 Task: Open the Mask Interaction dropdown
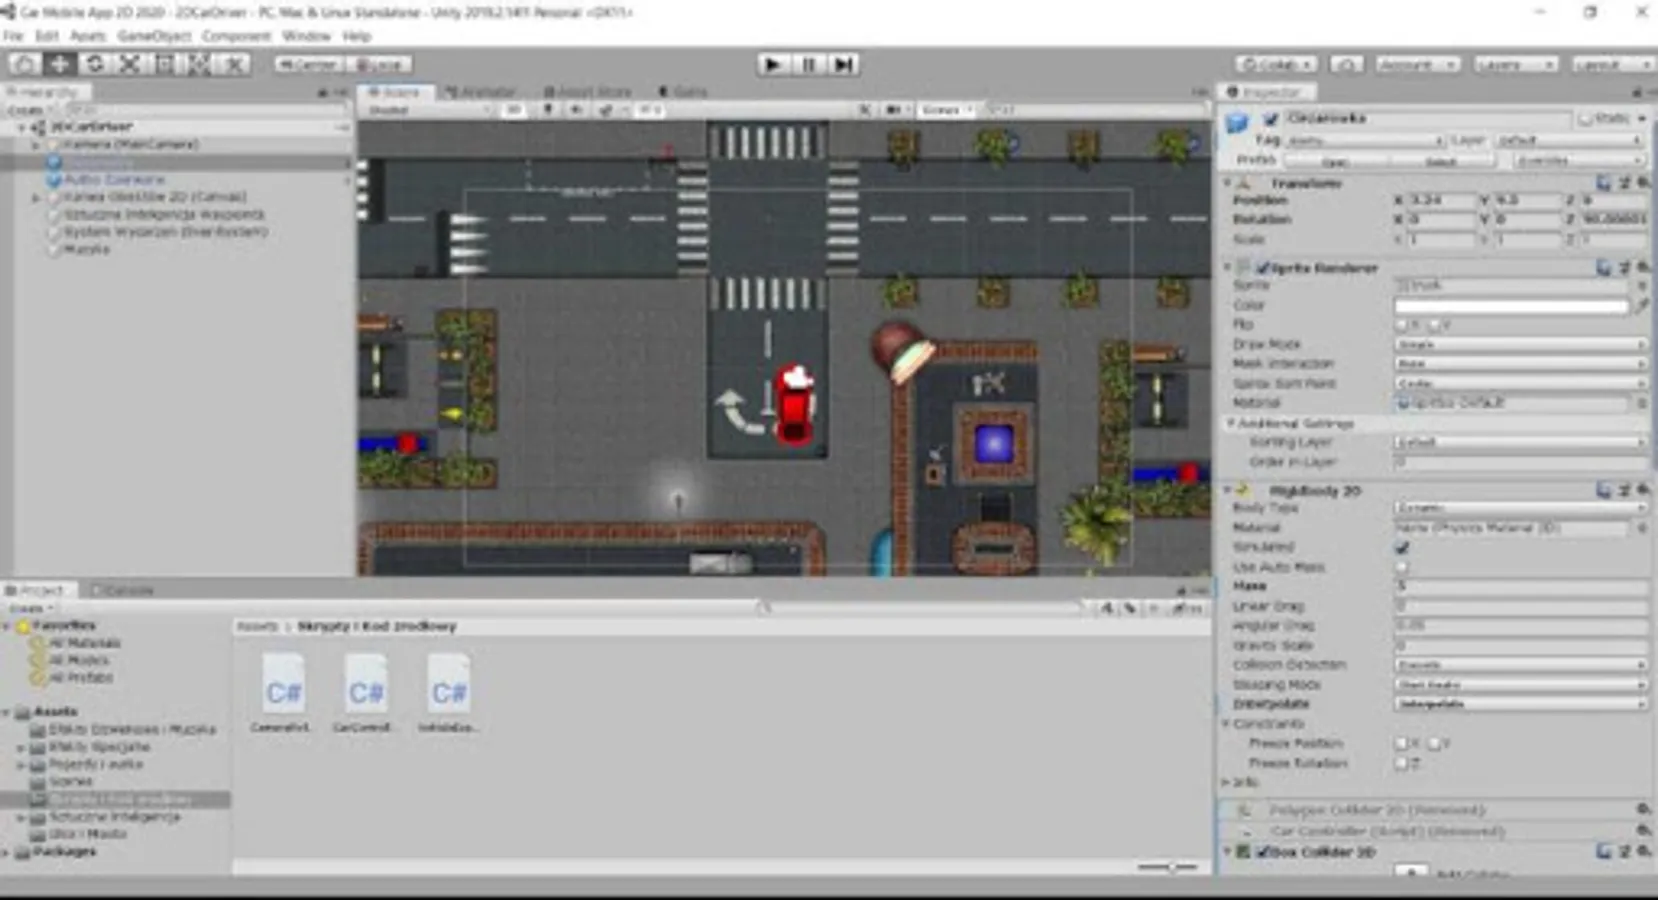[1520, 364]
